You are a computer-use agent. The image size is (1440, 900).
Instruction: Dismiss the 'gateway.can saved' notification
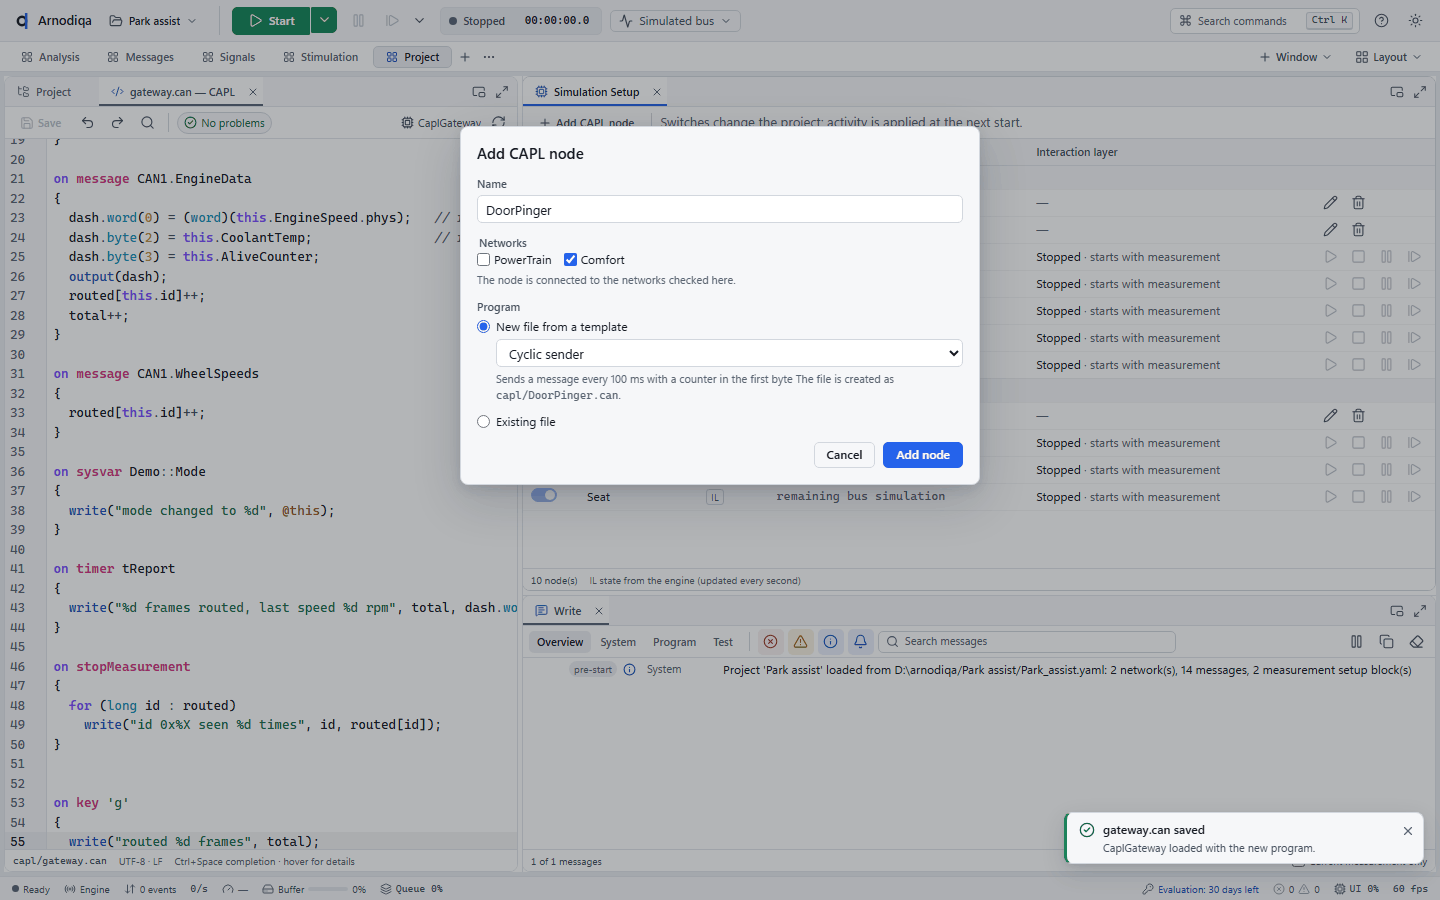coord(1408,831)
